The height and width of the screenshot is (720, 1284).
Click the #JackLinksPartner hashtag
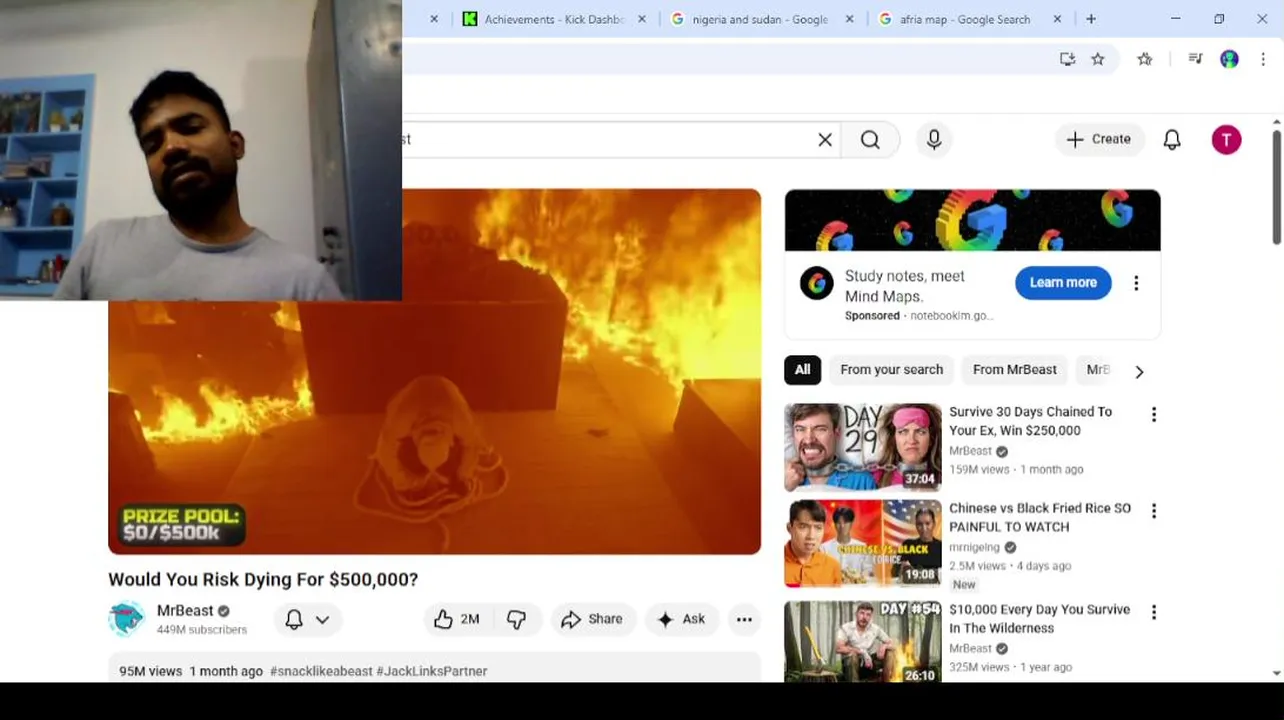click(432, 671)
